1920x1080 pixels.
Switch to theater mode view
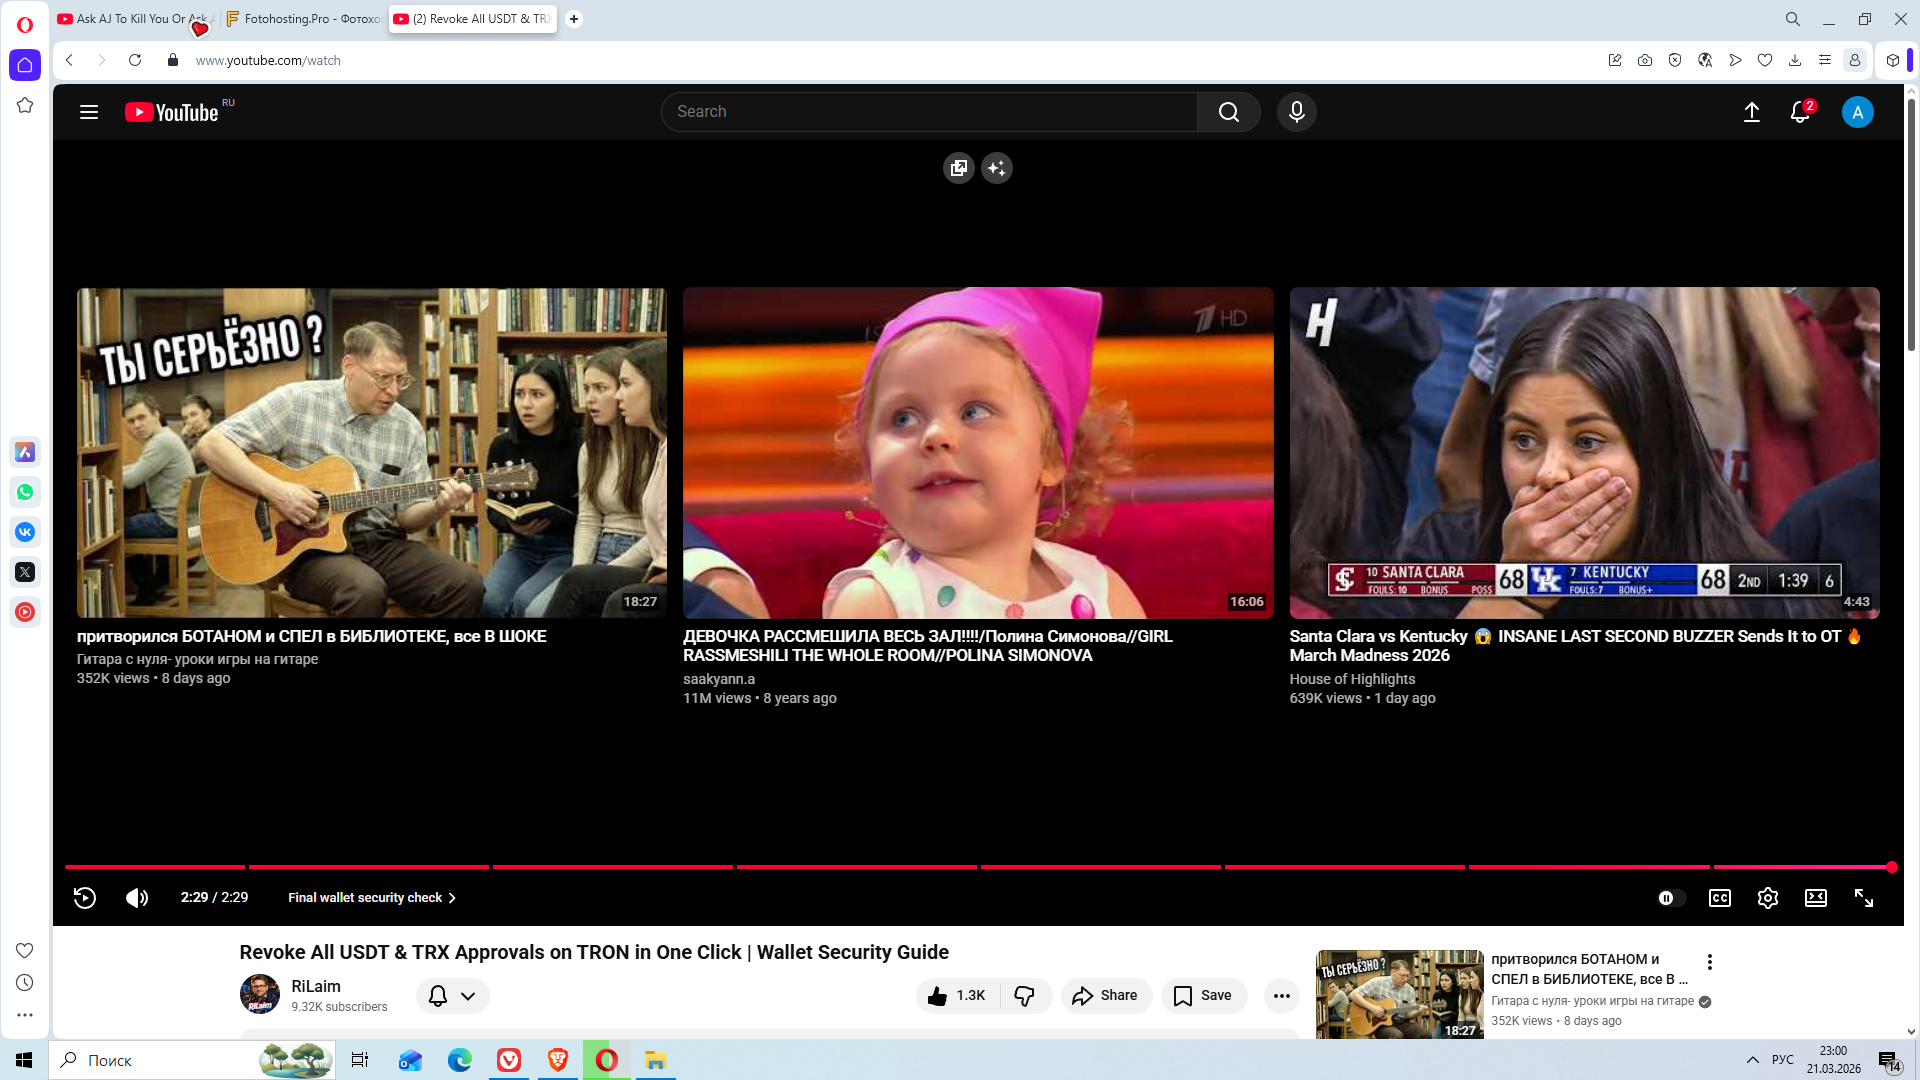(1815, 898)
